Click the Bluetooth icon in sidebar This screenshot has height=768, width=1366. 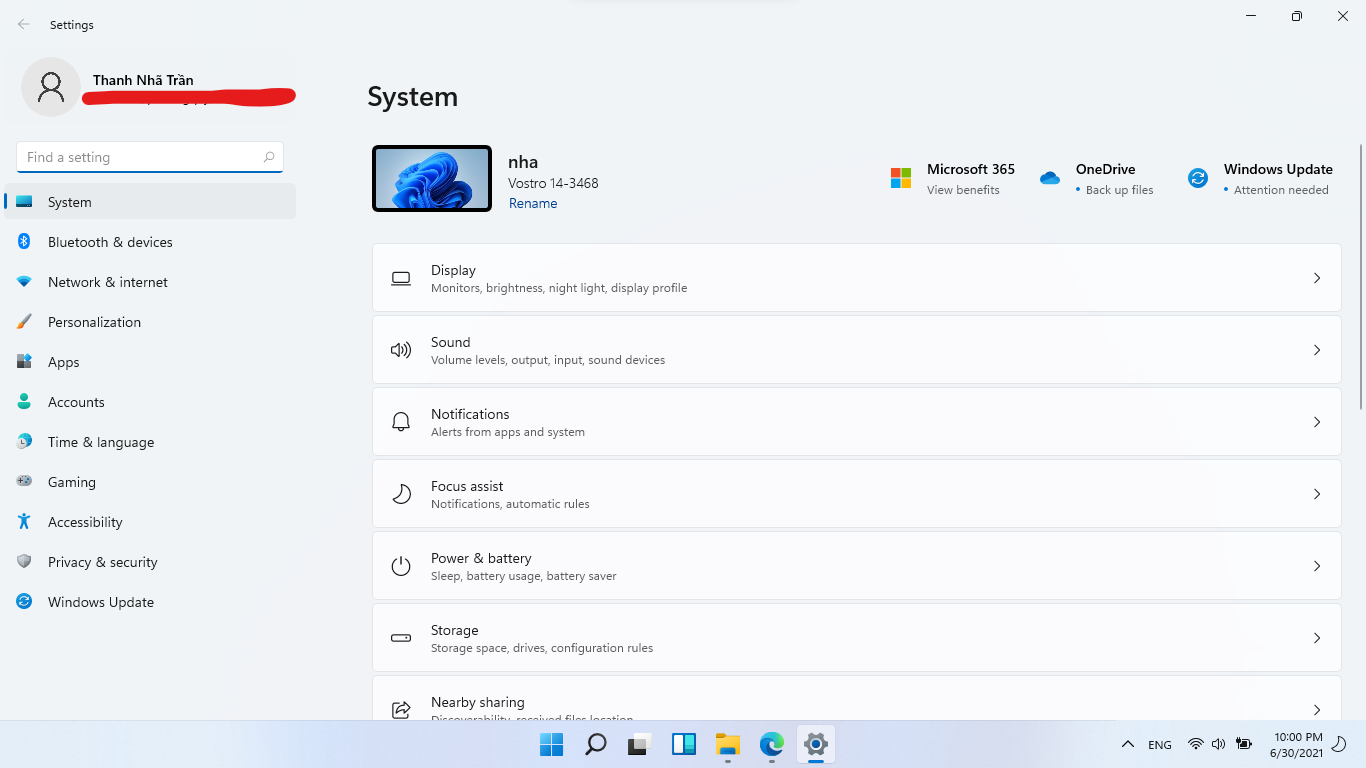24,242
